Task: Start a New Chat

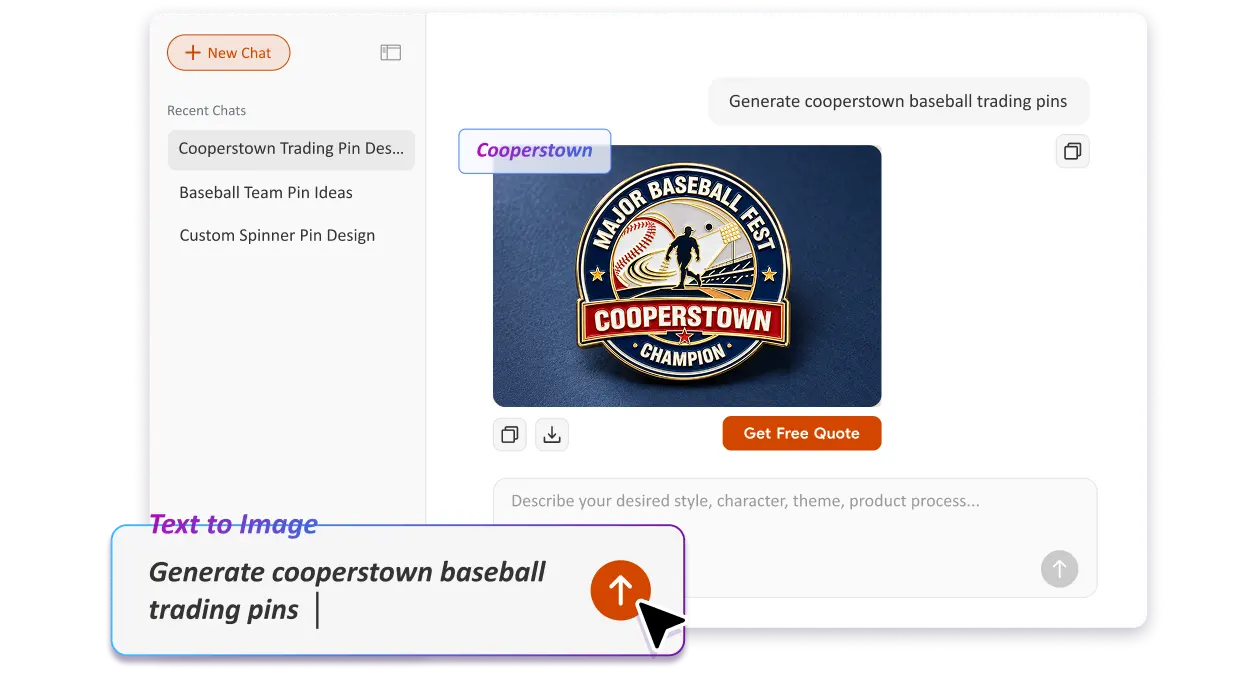Action: click(x=228, y=53)
